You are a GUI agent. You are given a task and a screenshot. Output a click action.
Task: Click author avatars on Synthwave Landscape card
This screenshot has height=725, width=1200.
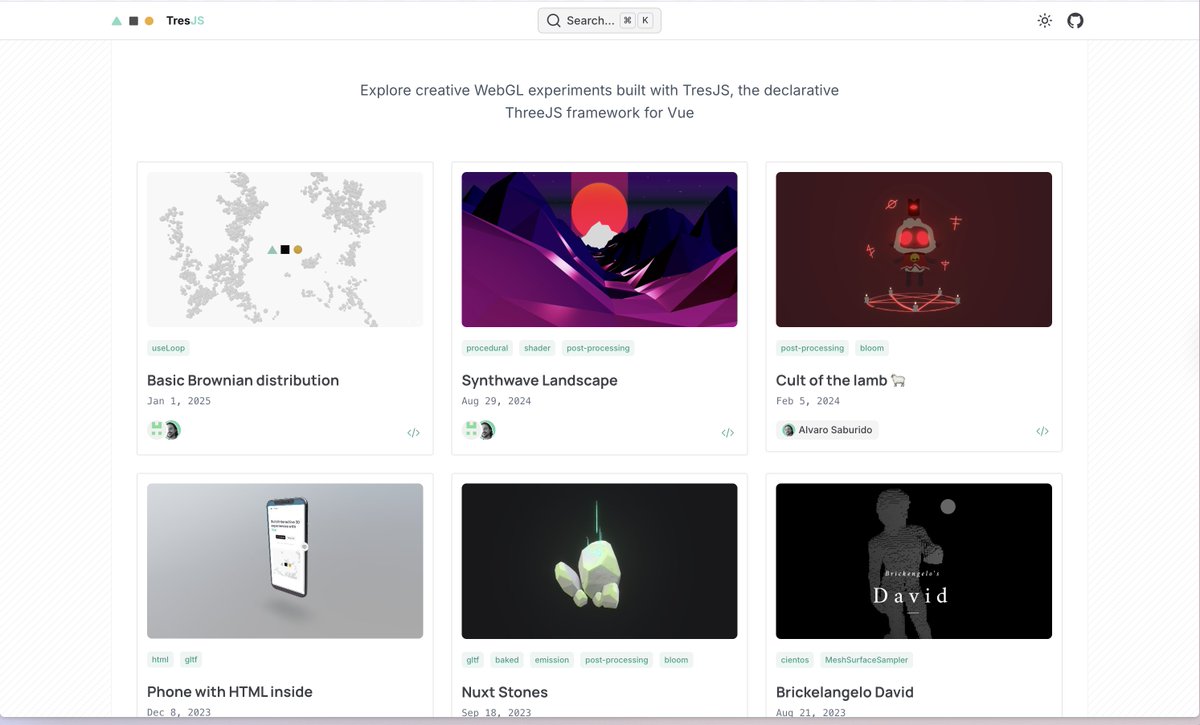pos(479,430)
